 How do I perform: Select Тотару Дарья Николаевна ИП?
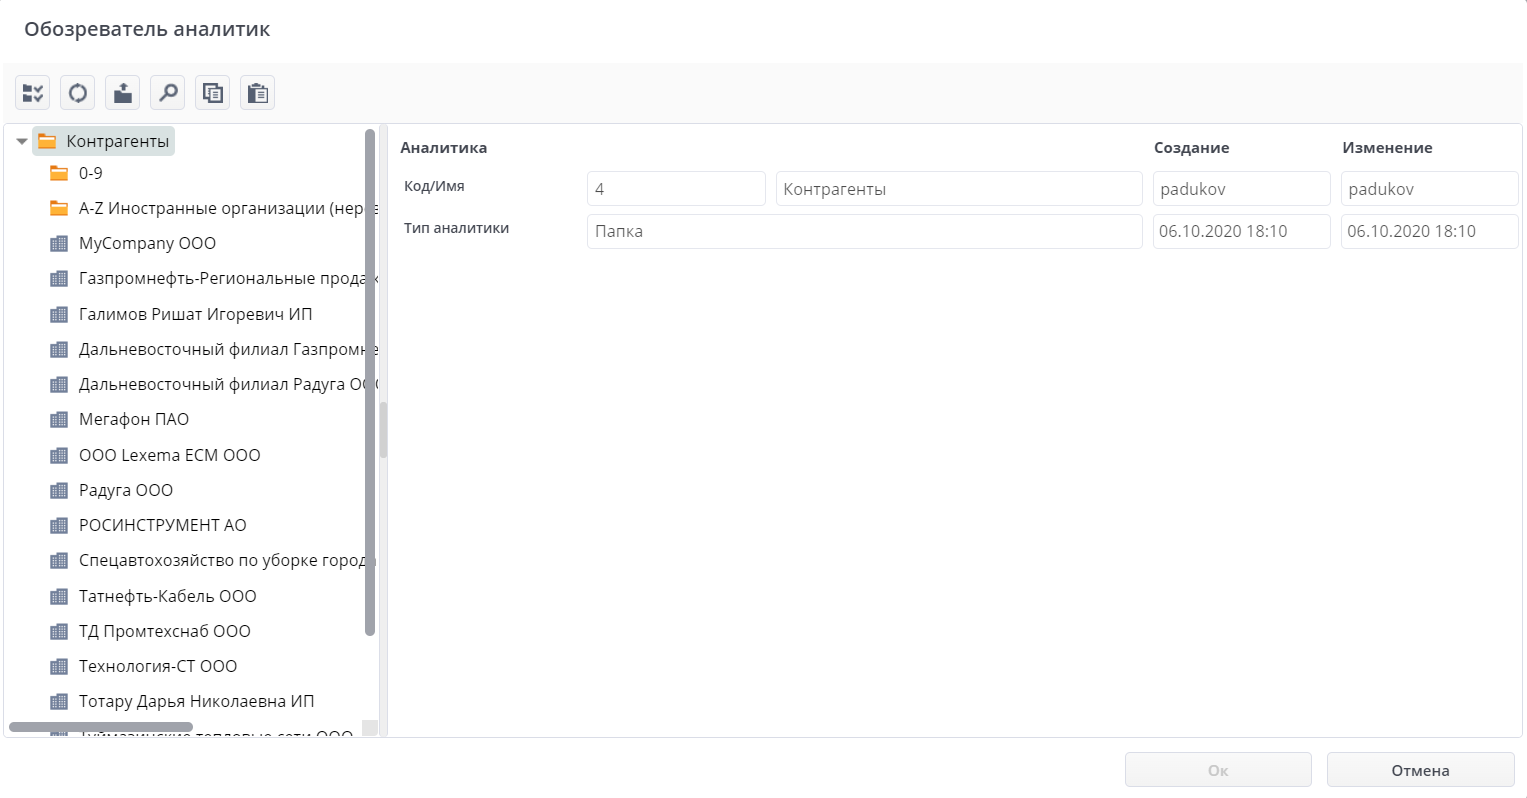pyautogui.click(x=197, y=701)
